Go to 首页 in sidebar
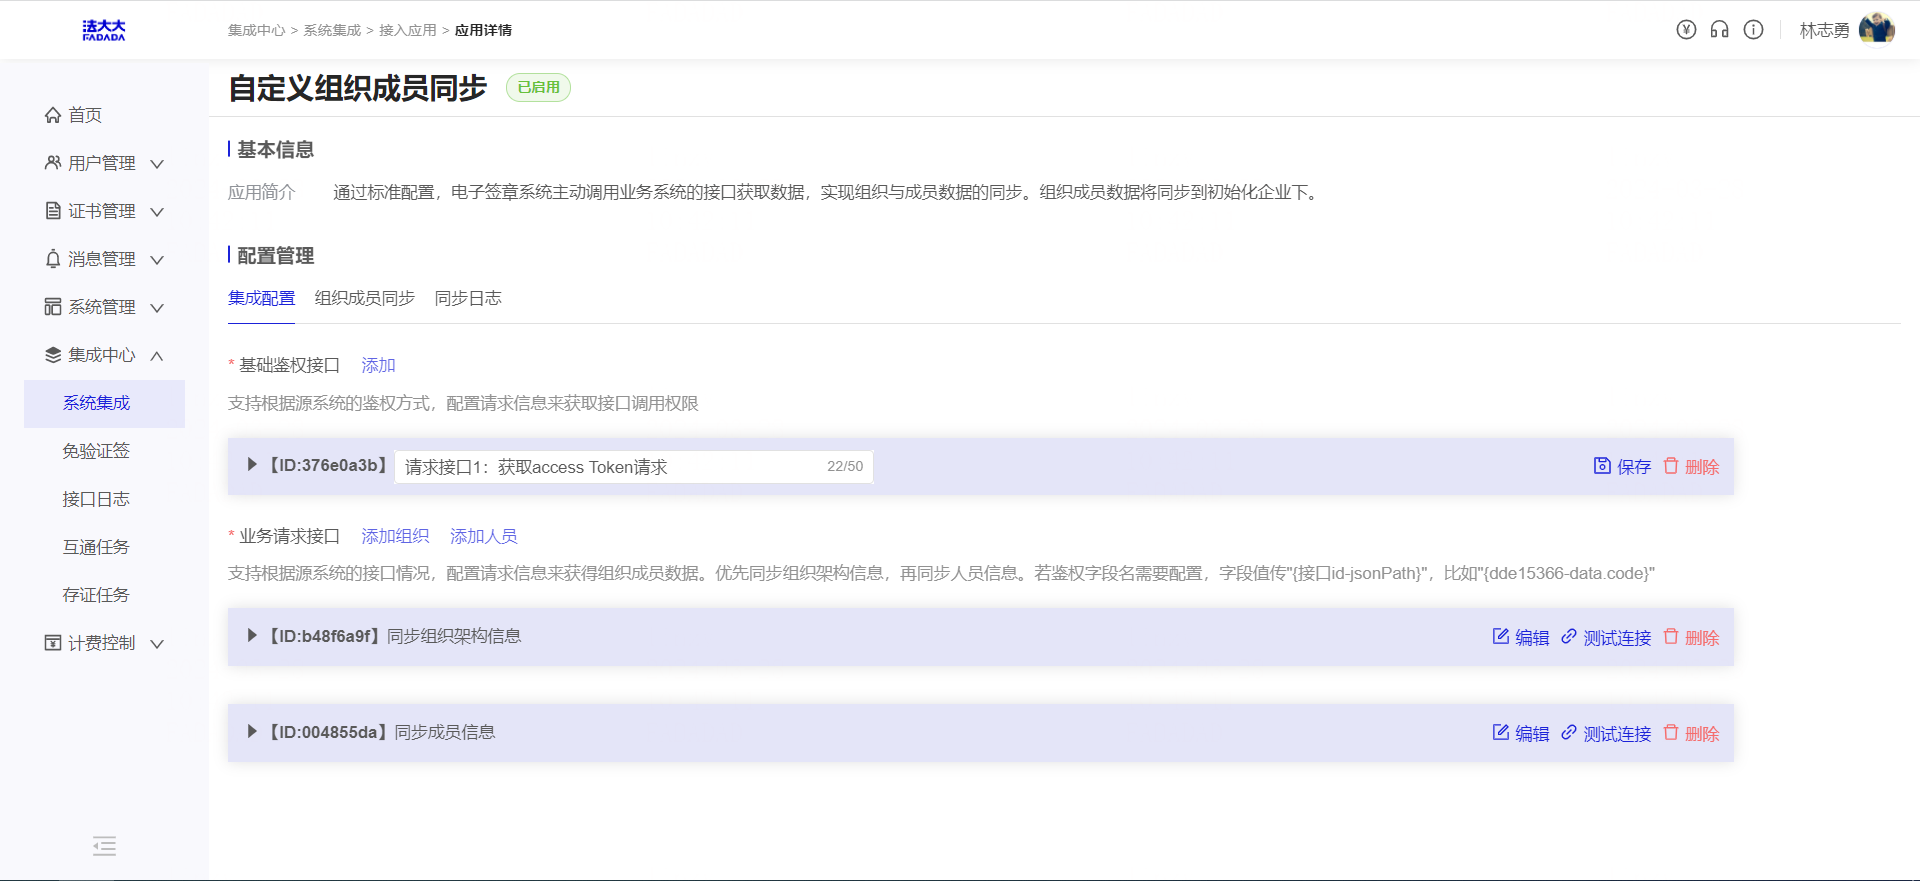Image resolution: width=1920 pixels, height=881 pixels. 85,115
